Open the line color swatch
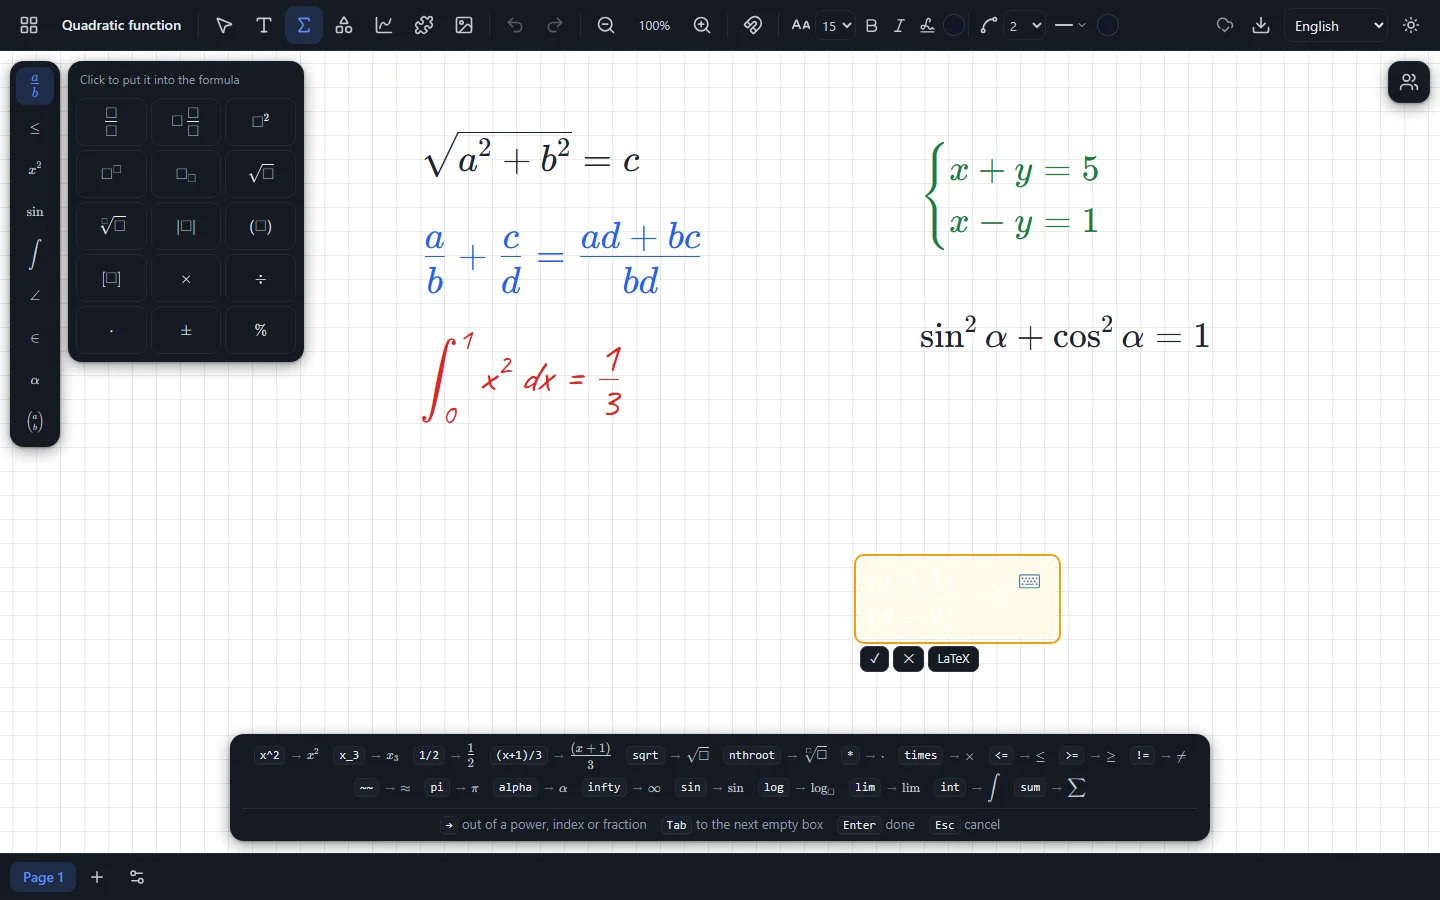 point(1108,25)
